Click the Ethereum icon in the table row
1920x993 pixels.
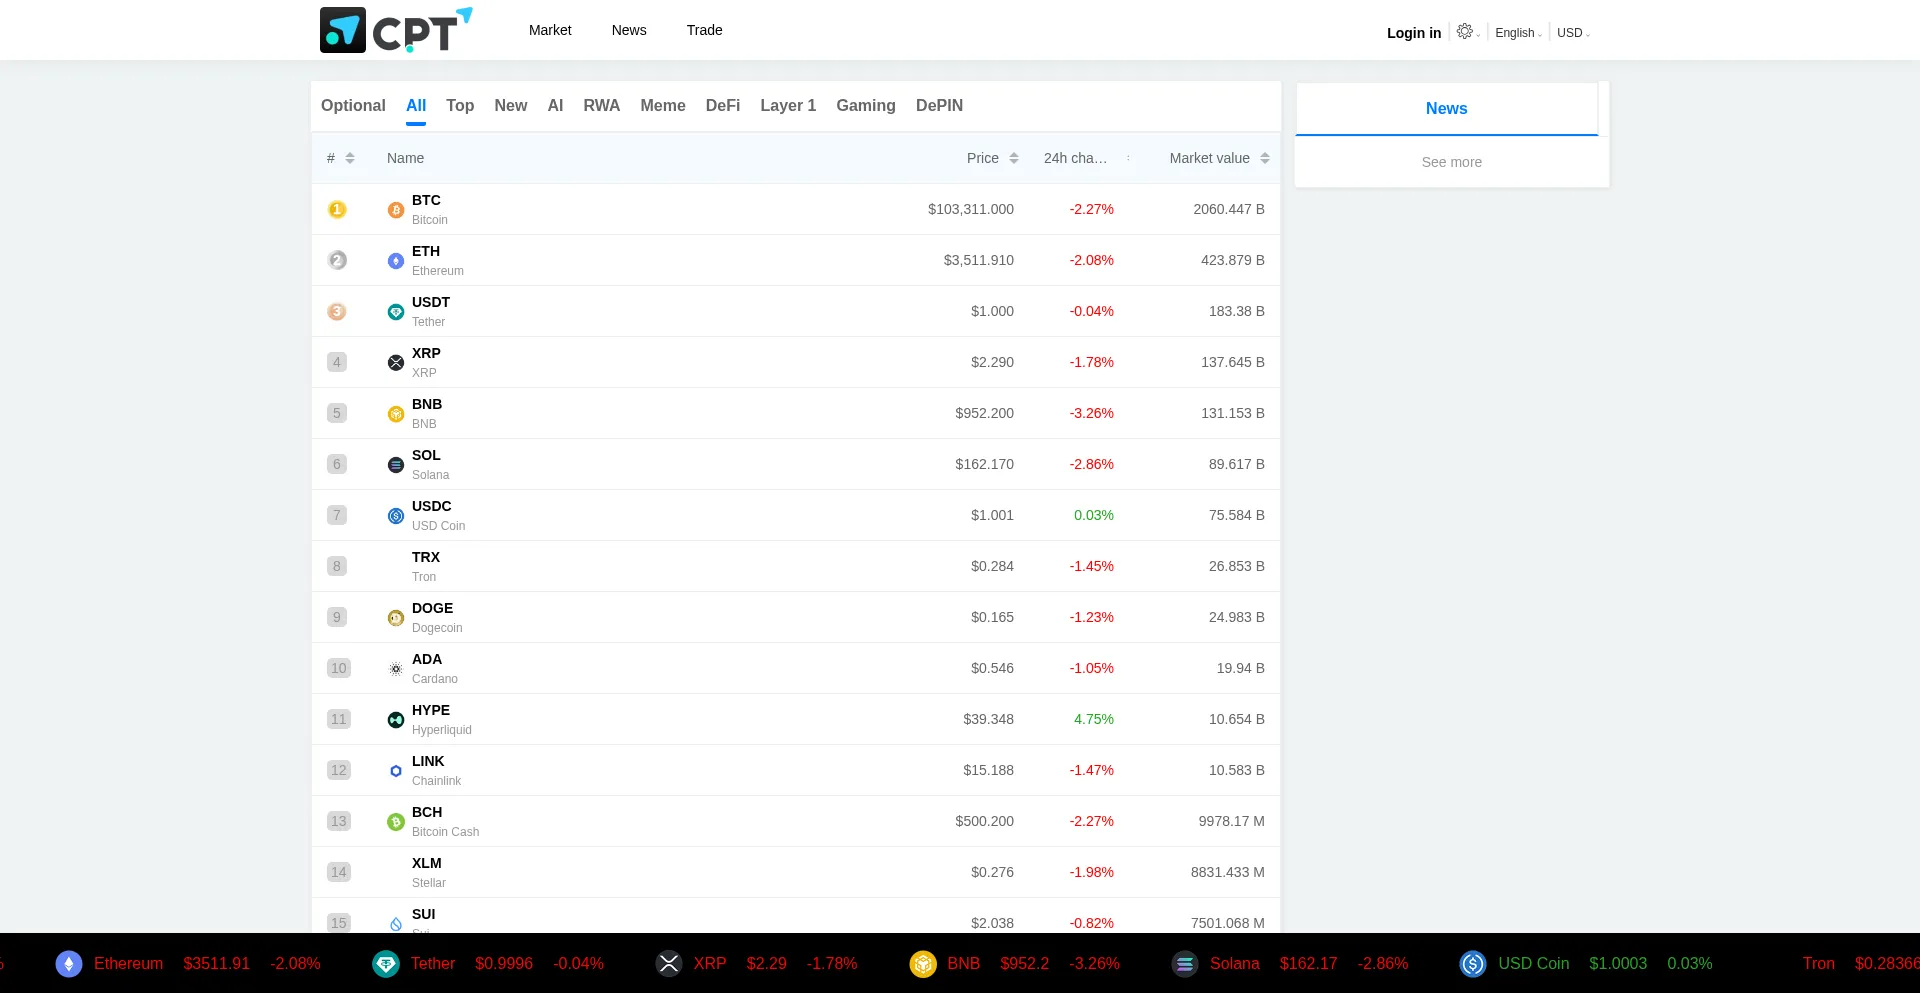396,261
